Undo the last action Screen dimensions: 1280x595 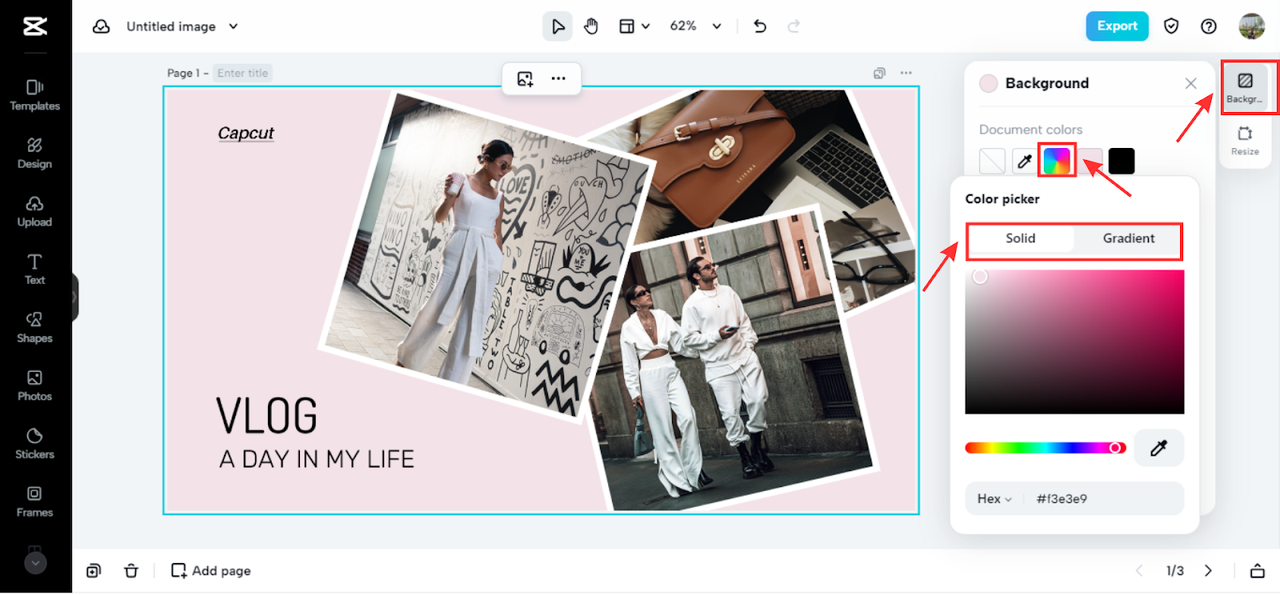pyautogui.click(x=760, y=27)
